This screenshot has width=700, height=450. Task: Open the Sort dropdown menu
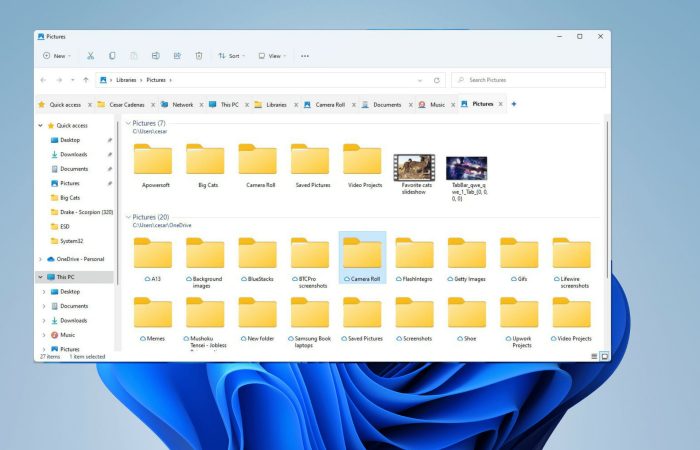click(232, 56)
